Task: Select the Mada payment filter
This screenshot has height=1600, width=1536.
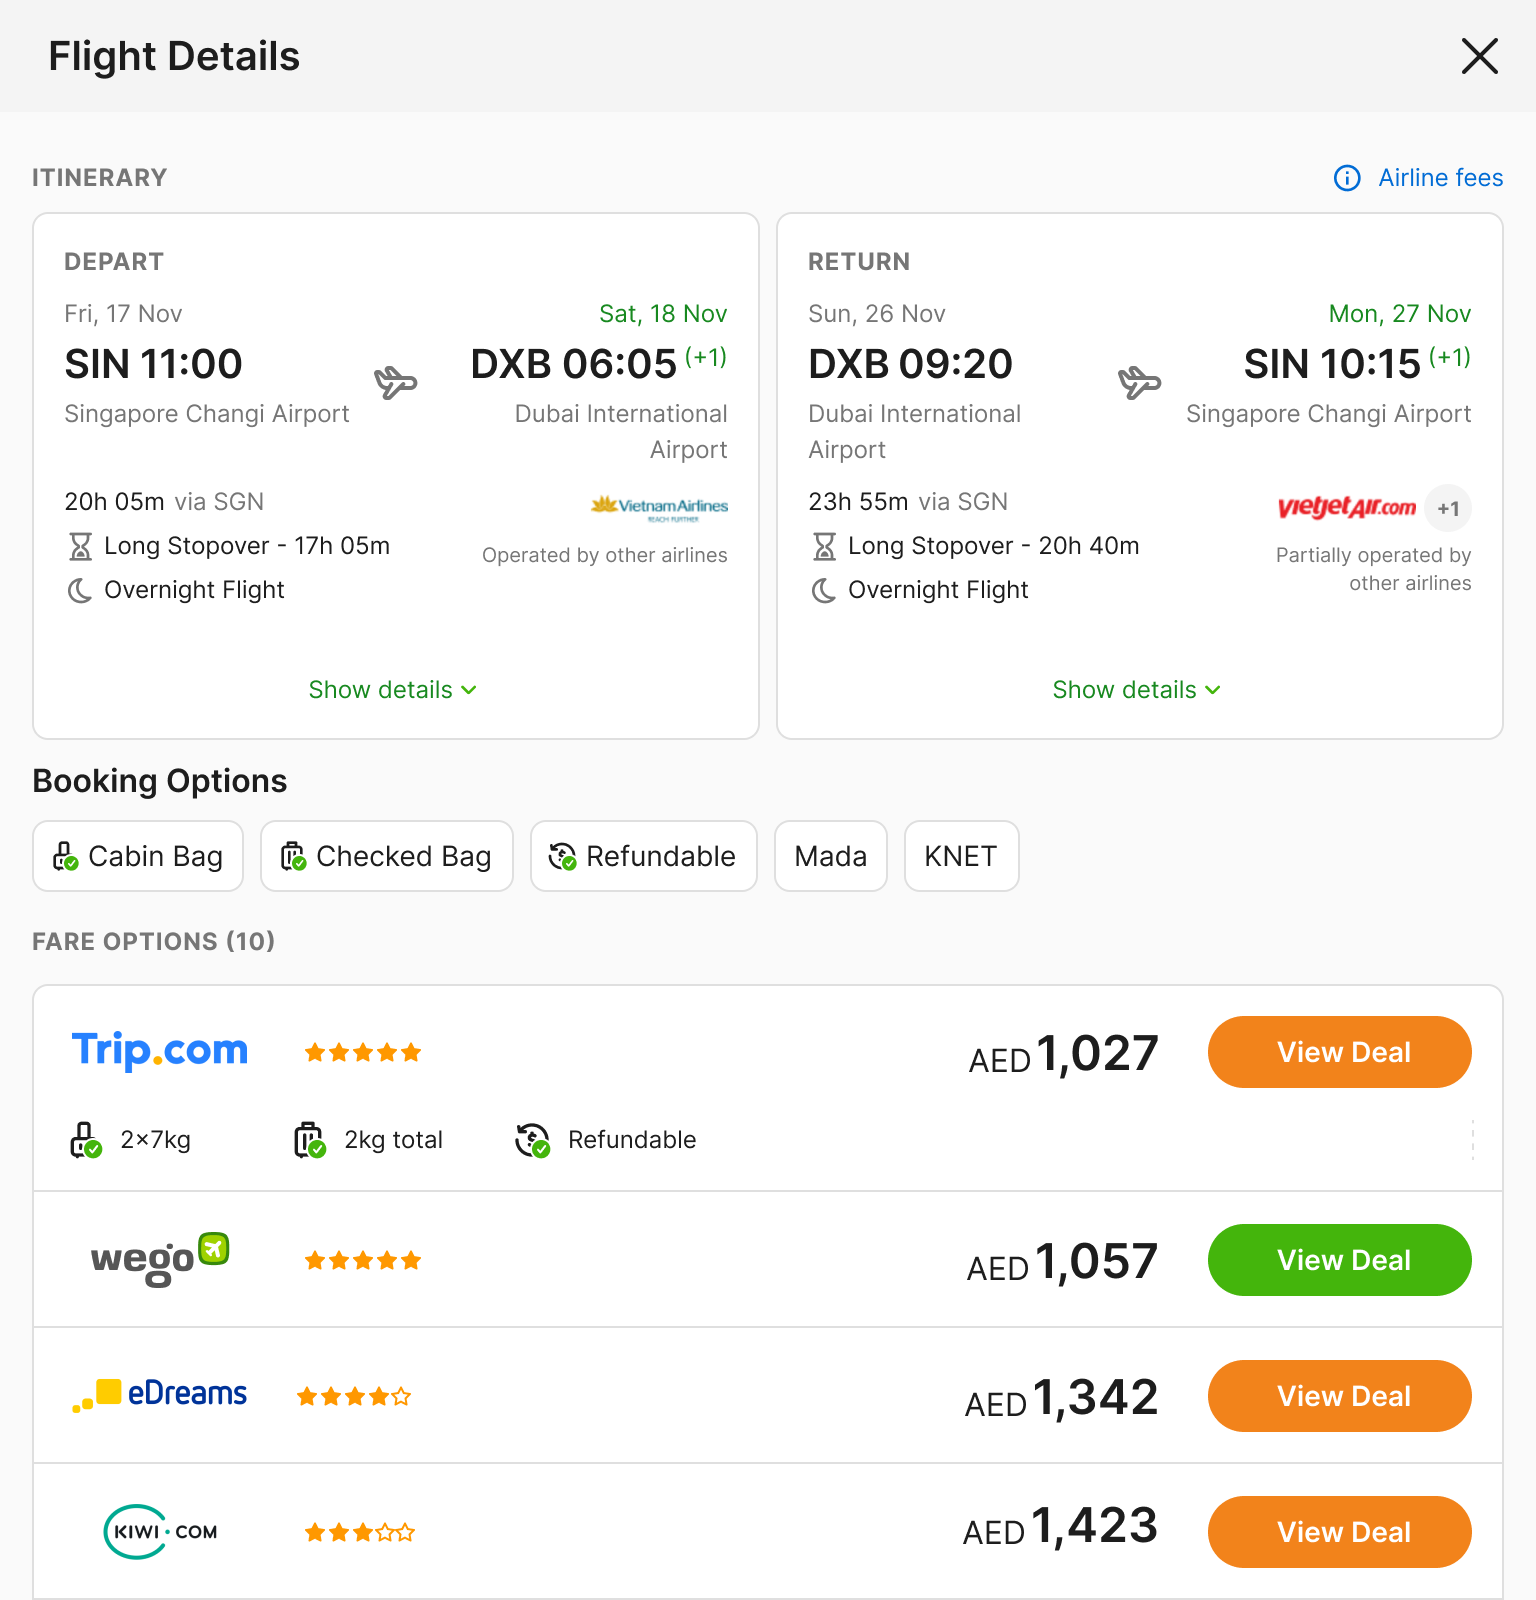Action: coord(830,856)
